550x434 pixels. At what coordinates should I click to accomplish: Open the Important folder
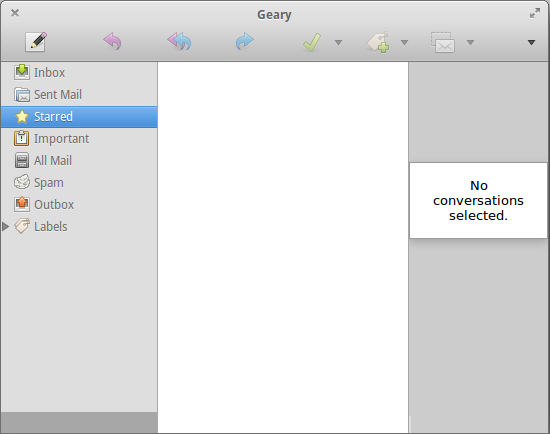[79, 139]
